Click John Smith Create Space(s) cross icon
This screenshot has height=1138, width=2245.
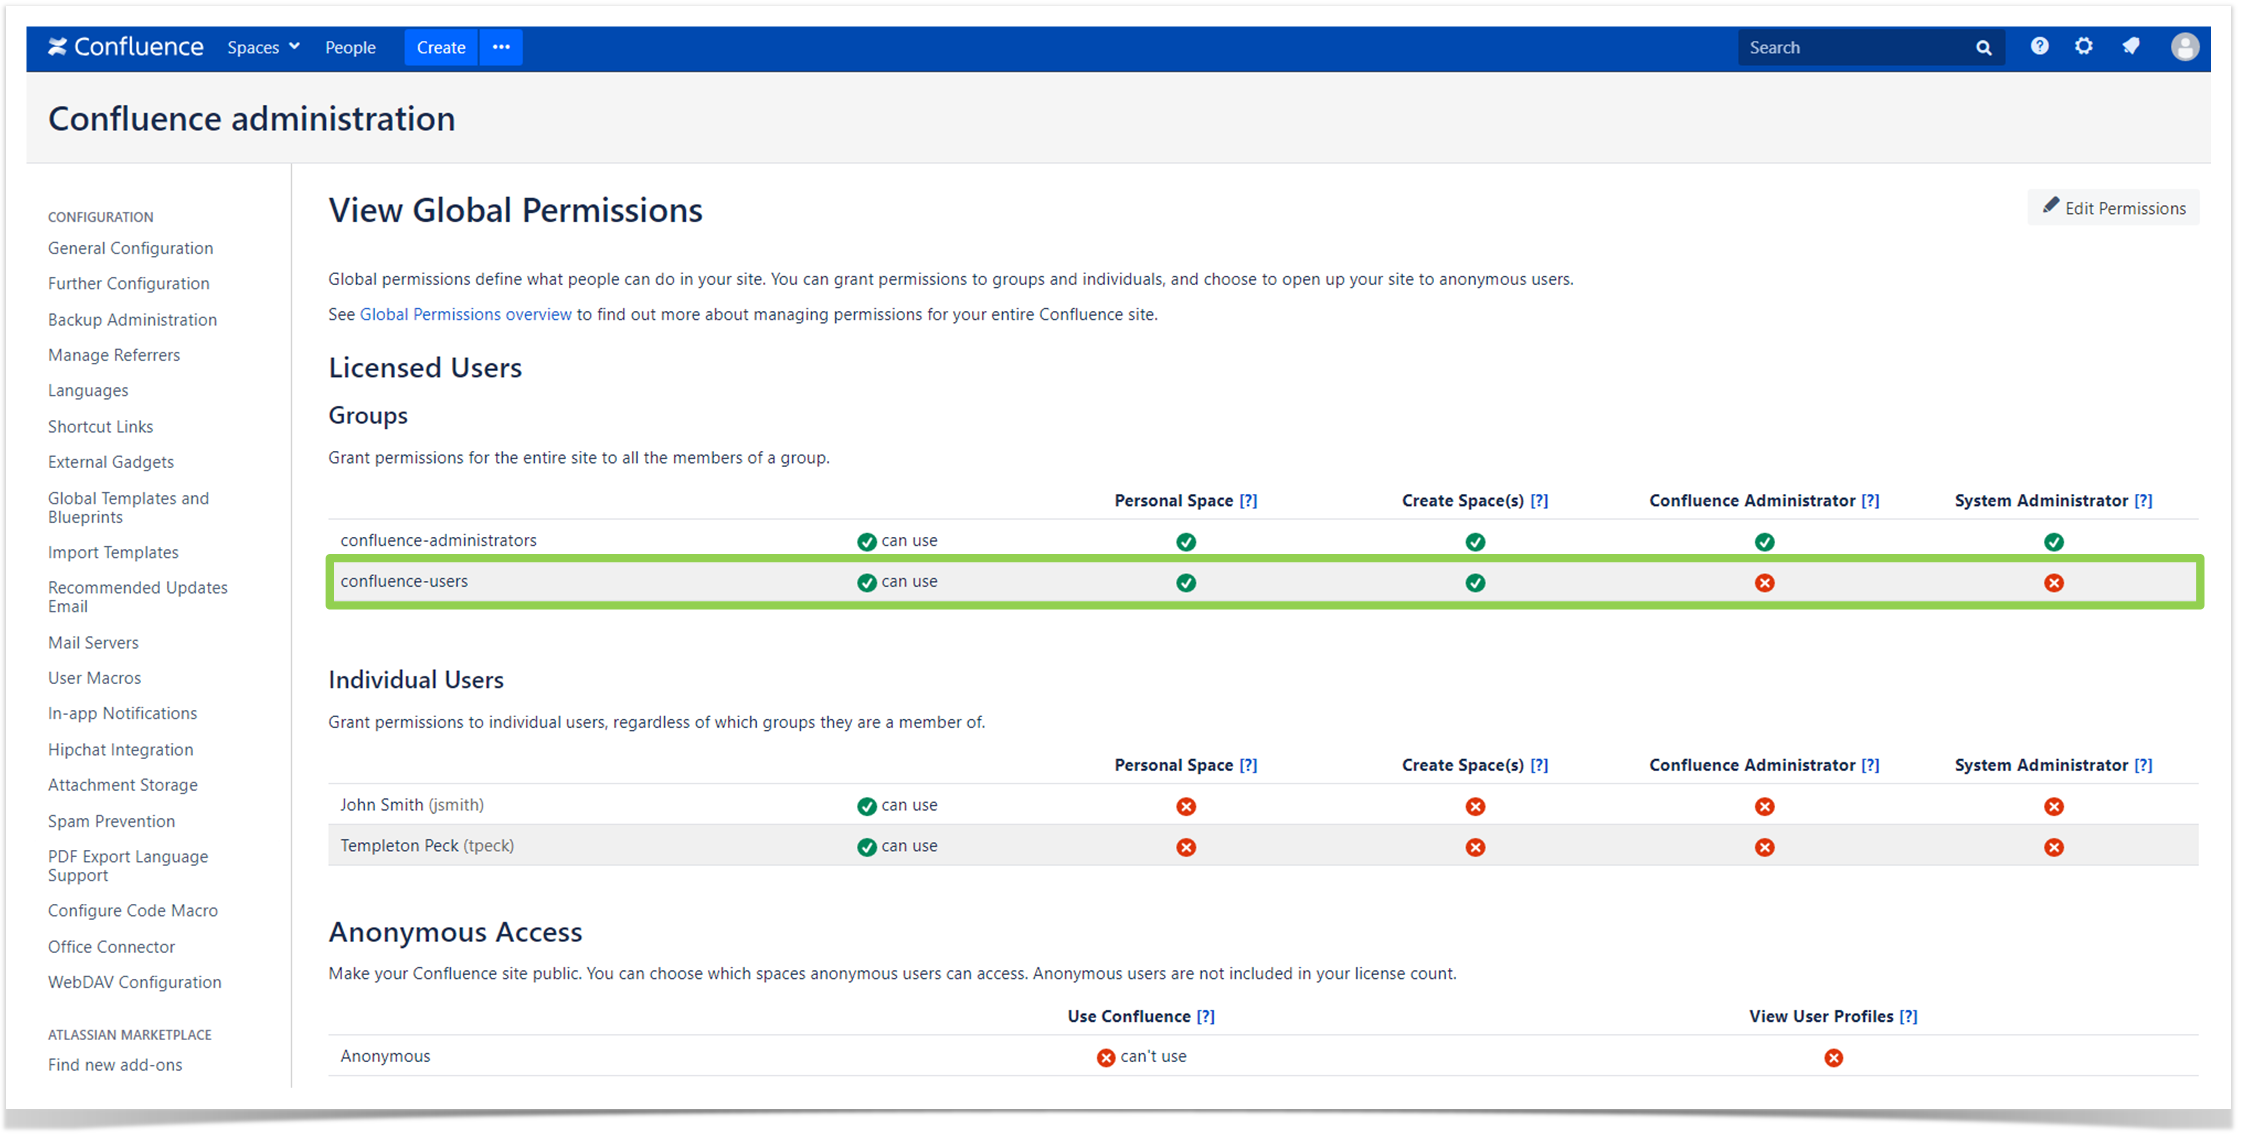click(1475, 807)
